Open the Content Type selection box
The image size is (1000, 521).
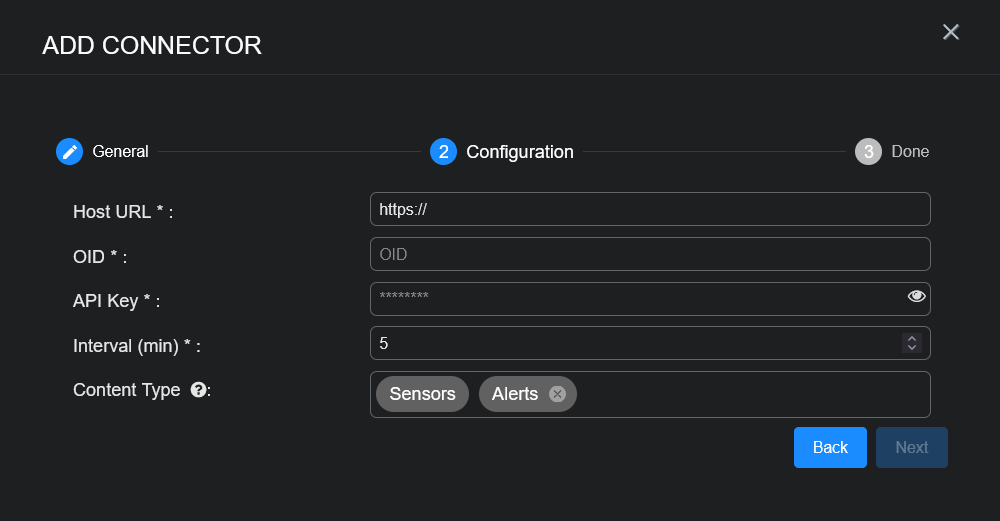[x=750, y=394]
